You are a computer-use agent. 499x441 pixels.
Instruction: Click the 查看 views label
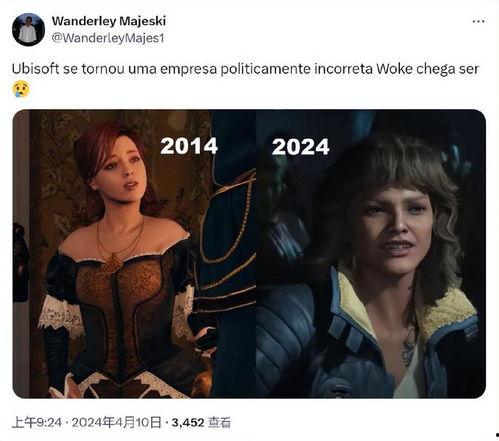click(219, 423)
